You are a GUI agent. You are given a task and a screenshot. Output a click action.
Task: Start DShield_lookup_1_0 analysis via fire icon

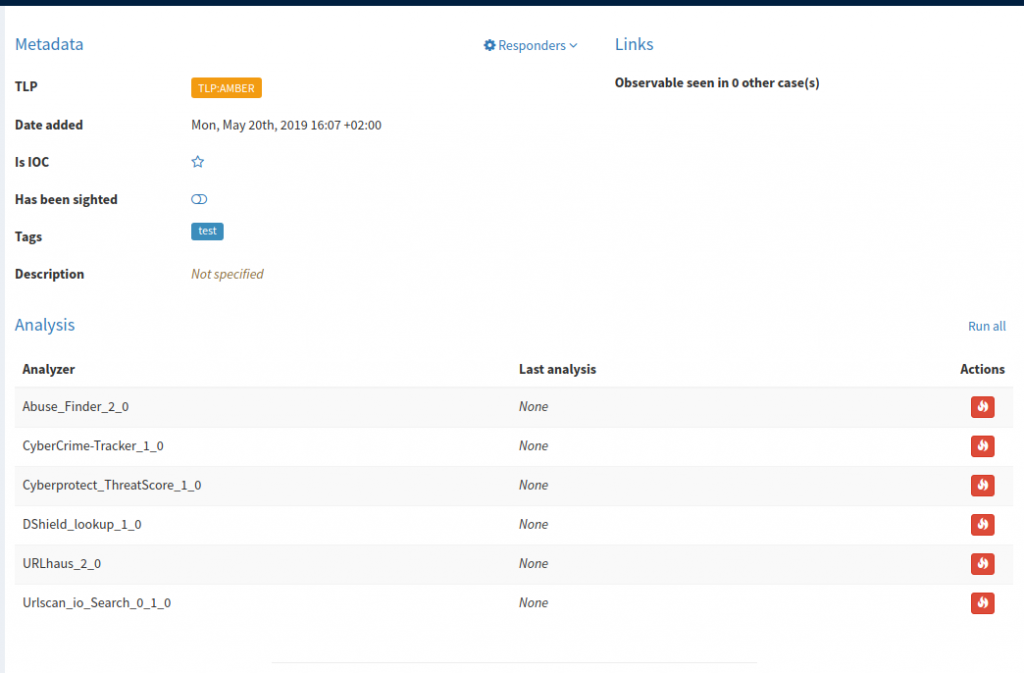[x=982, y=524]
